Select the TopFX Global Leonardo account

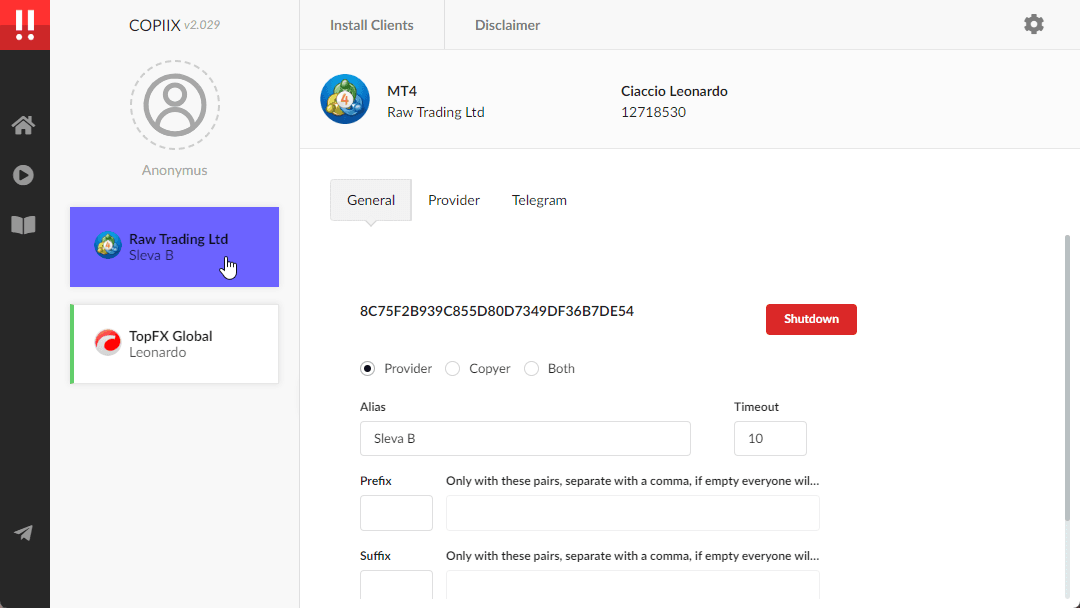[175, 344]
